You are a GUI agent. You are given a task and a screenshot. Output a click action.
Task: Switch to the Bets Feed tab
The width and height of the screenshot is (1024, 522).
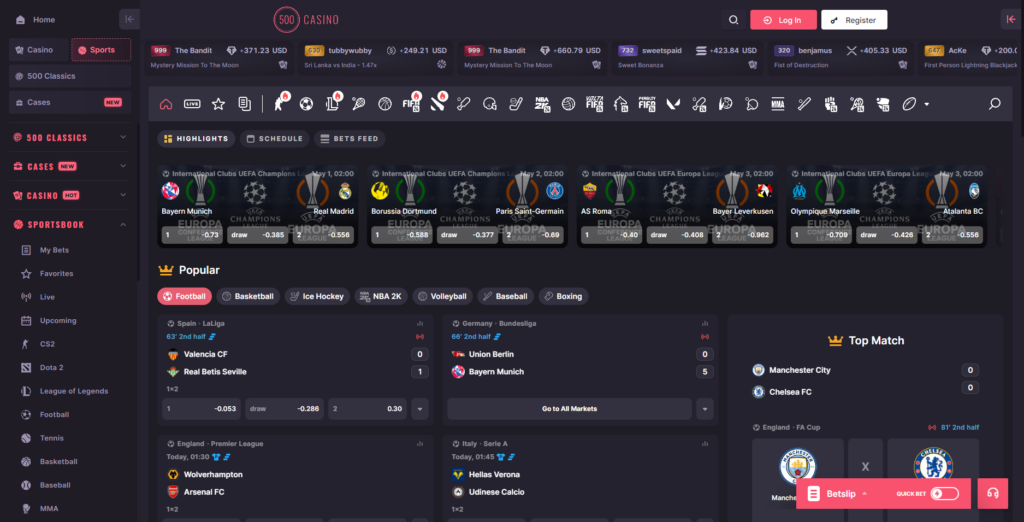click(x=350, y=139)
